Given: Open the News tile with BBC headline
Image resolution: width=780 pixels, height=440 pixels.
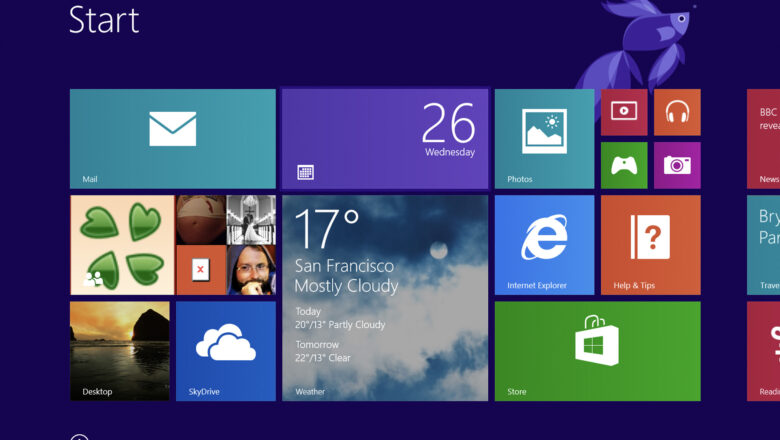Looking at the screenshot, I should pyautogui.click(x=764, y=138).
